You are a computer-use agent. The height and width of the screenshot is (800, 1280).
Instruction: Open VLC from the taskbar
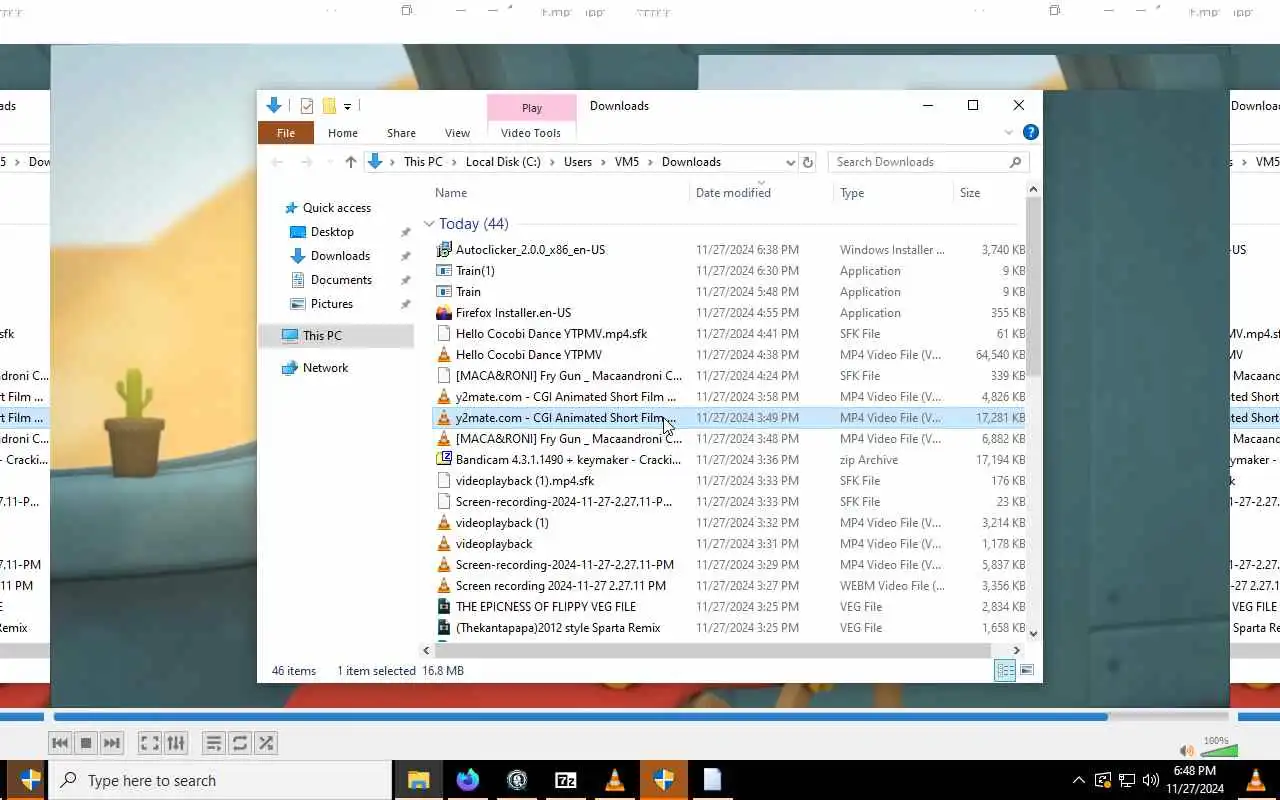click(x=615, y=780)
